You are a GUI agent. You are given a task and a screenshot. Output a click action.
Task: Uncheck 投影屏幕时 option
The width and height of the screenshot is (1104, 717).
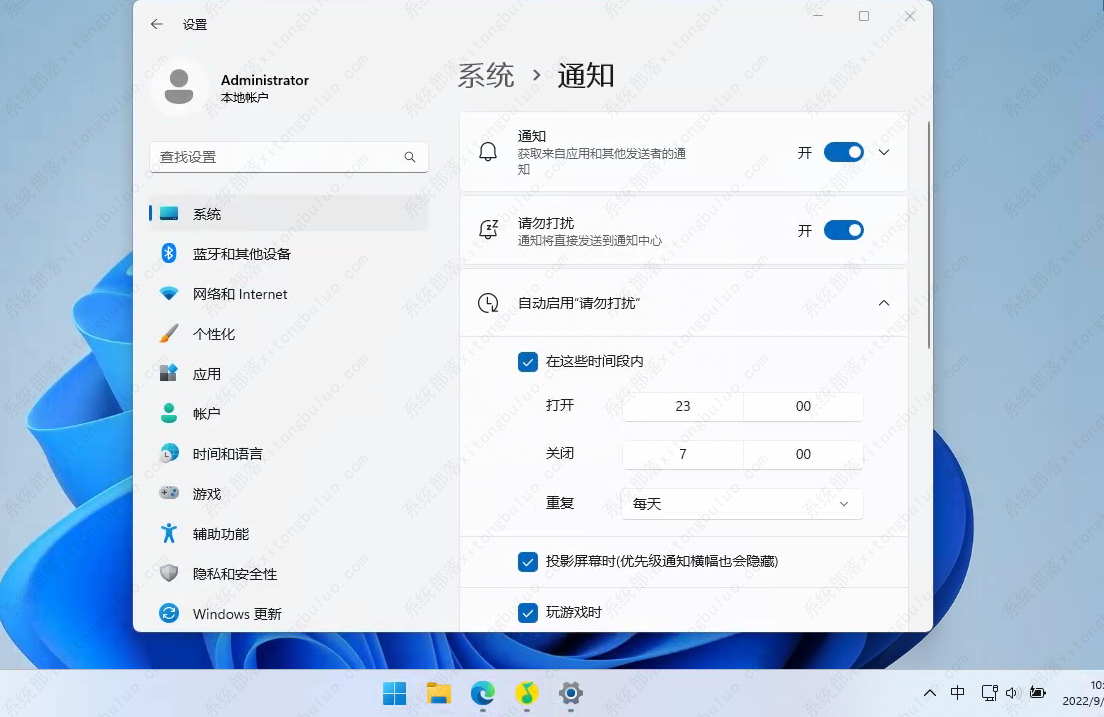click(x=528, y=562)
